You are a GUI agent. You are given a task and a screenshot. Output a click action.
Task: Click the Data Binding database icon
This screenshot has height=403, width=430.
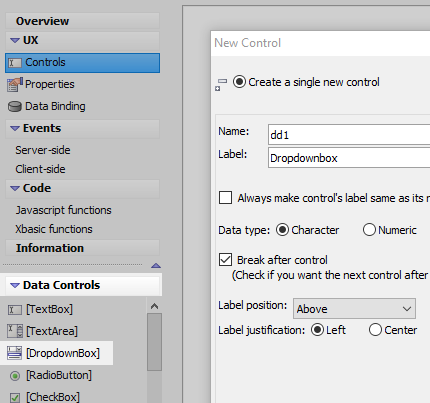coord(15,107)
